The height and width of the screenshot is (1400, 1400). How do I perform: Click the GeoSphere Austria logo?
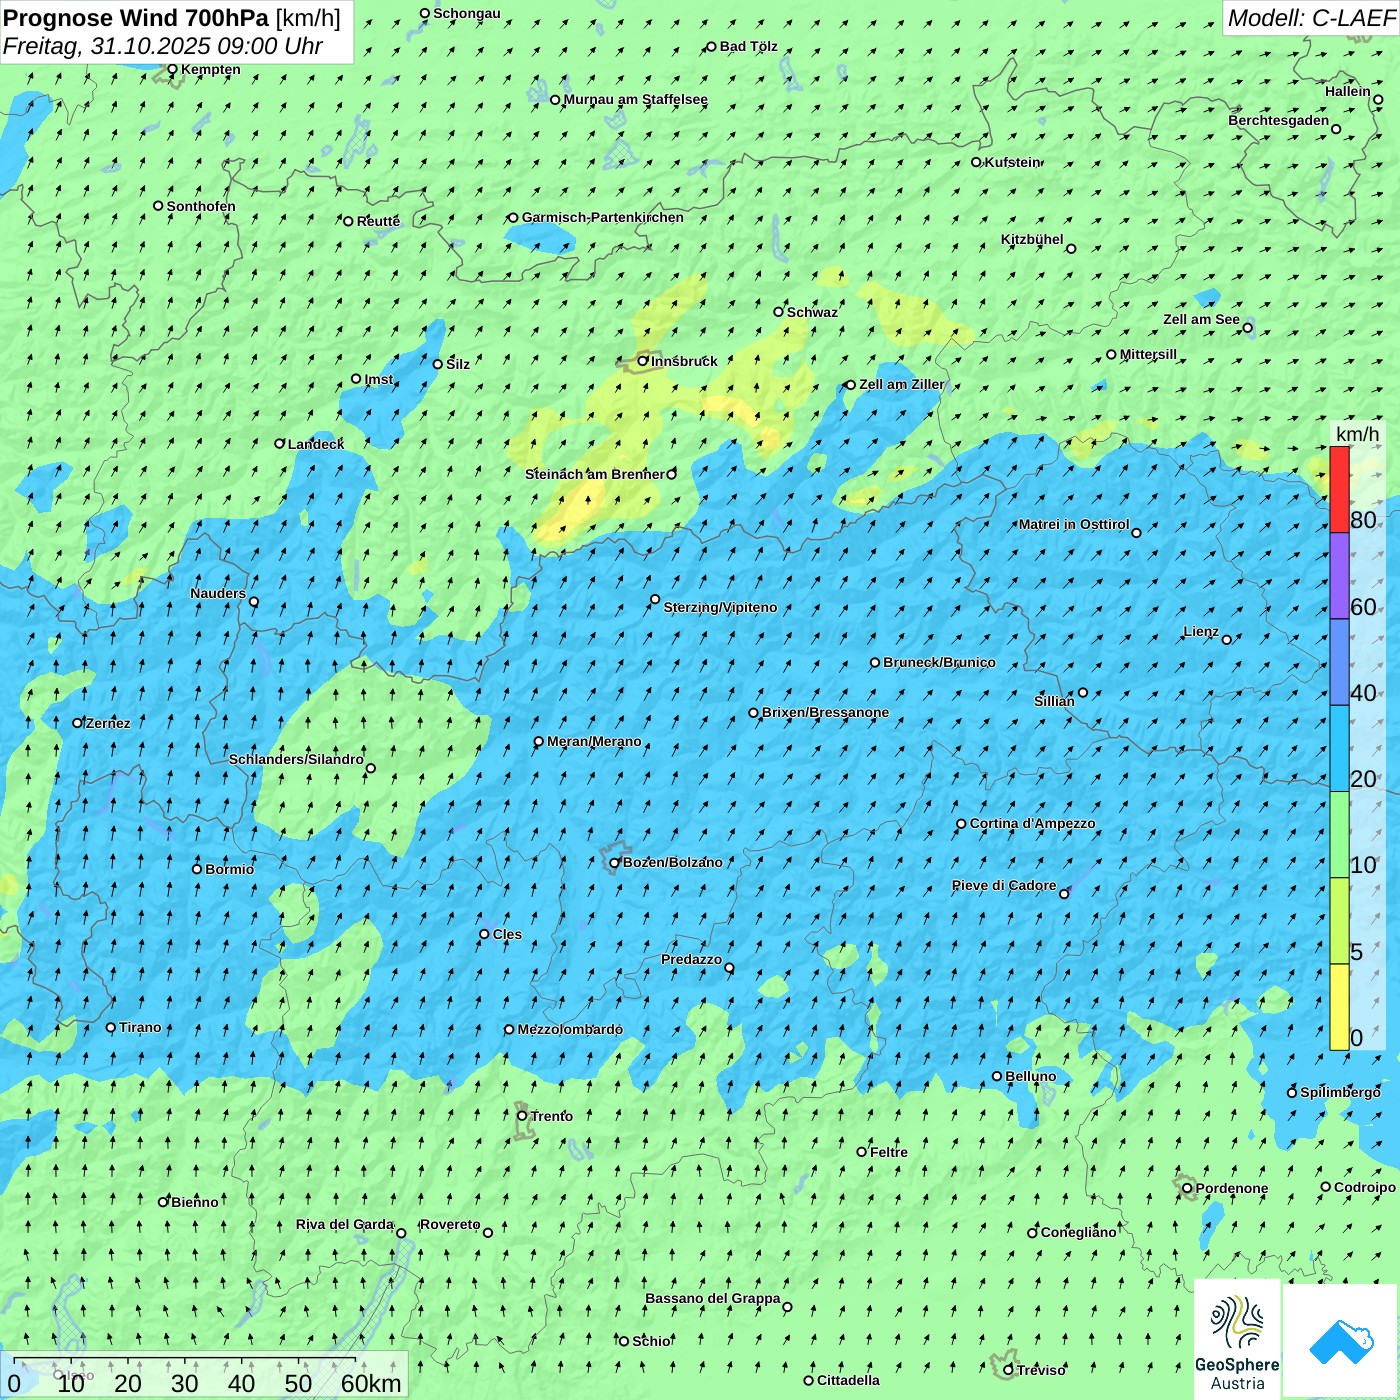pos(1237,1339)
